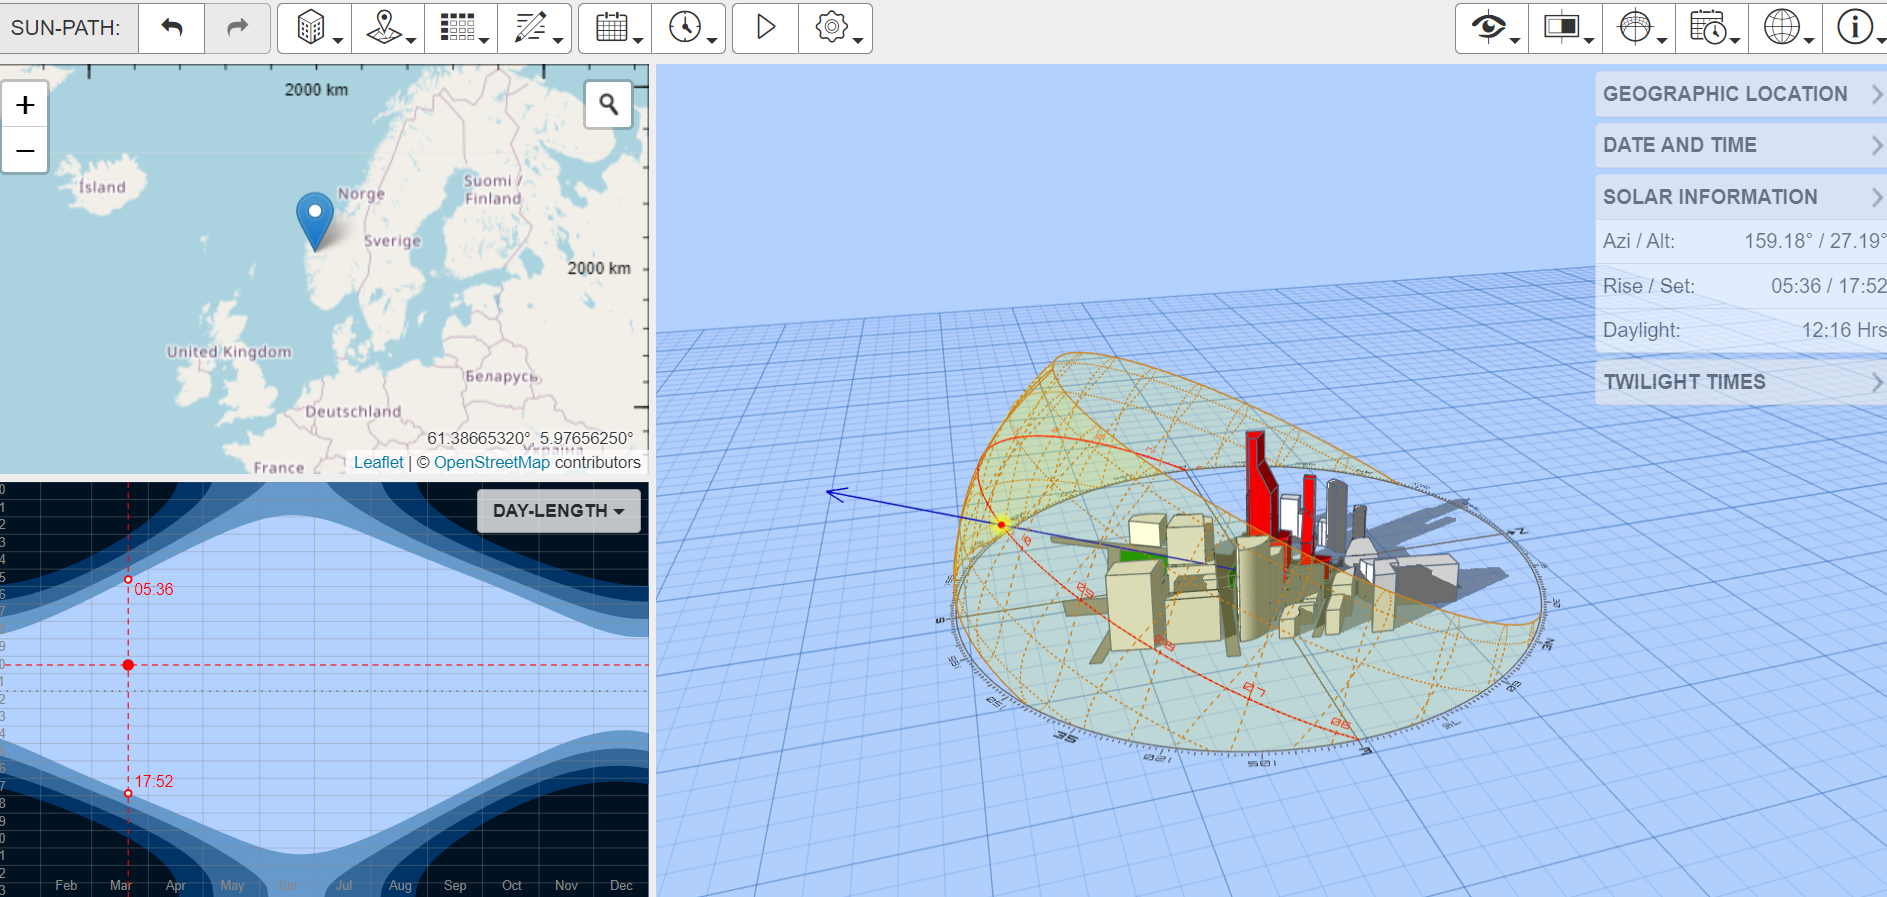Open the gear settings menu

pos(833,28)
